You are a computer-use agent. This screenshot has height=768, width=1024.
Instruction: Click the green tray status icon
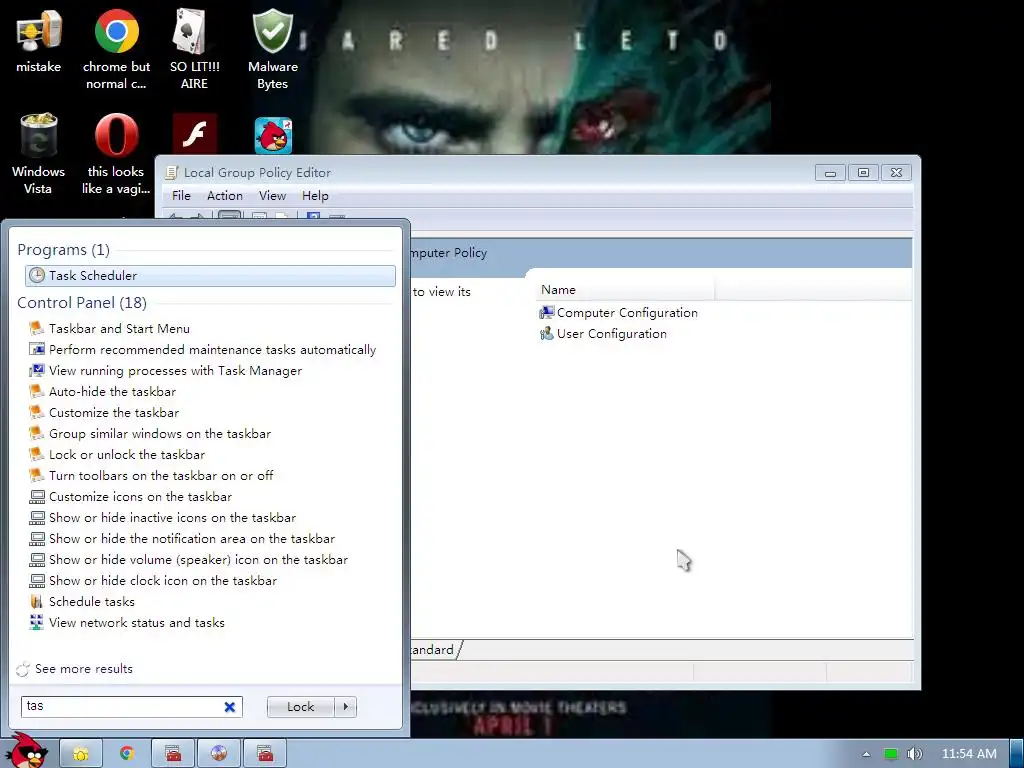[891, 754]
